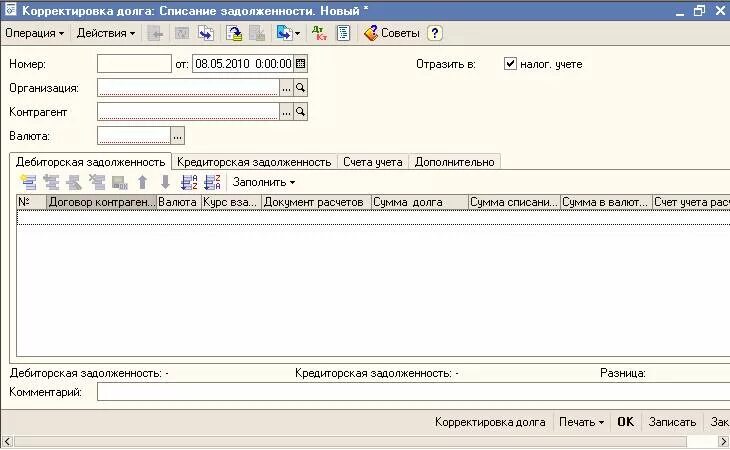Click the move row down arrow
This screenshot has height=450, width=730.
tap(165, 182)
